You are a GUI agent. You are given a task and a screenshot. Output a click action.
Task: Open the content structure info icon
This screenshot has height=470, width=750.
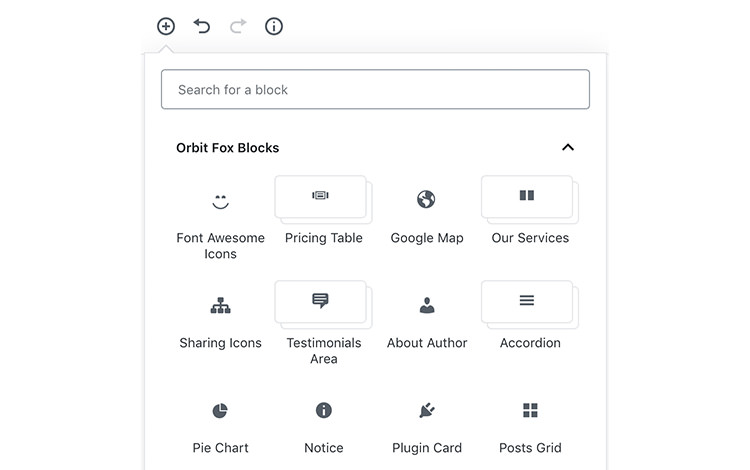click(x=274, y=26)
